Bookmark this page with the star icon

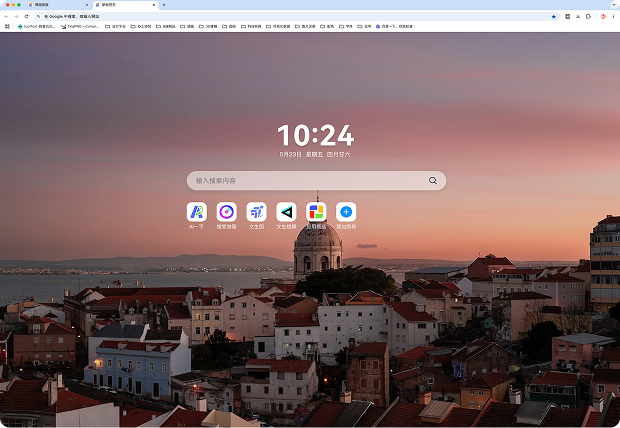[554, 17]
